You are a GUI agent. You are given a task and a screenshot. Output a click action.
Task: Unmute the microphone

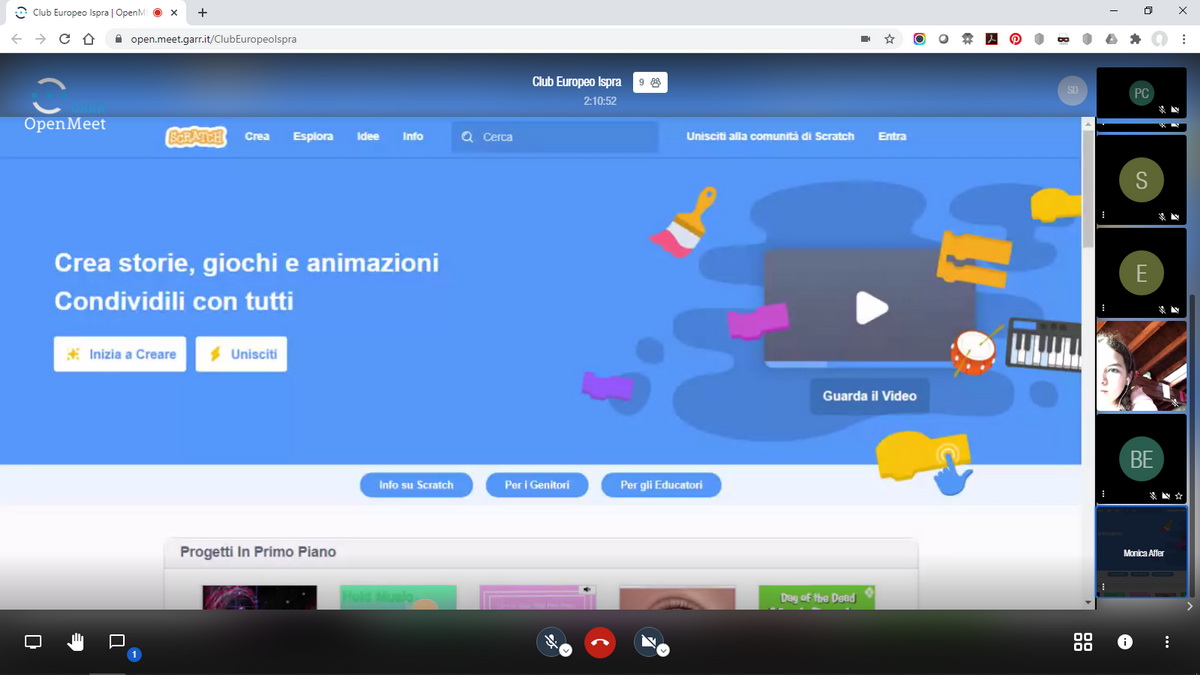pyautogui.click(x=550, y=642)
